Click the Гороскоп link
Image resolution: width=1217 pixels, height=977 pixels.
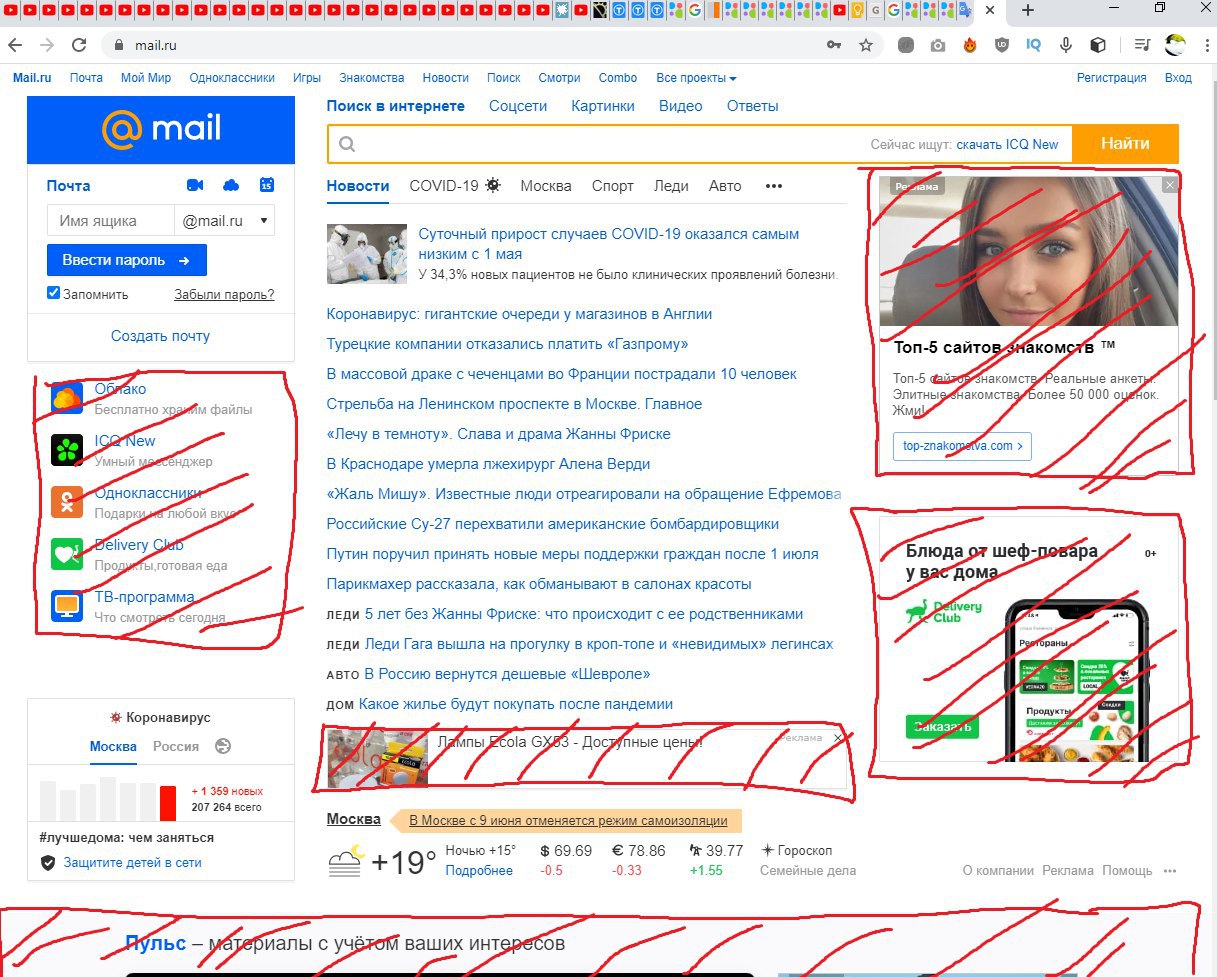click(x=803, y=850)
